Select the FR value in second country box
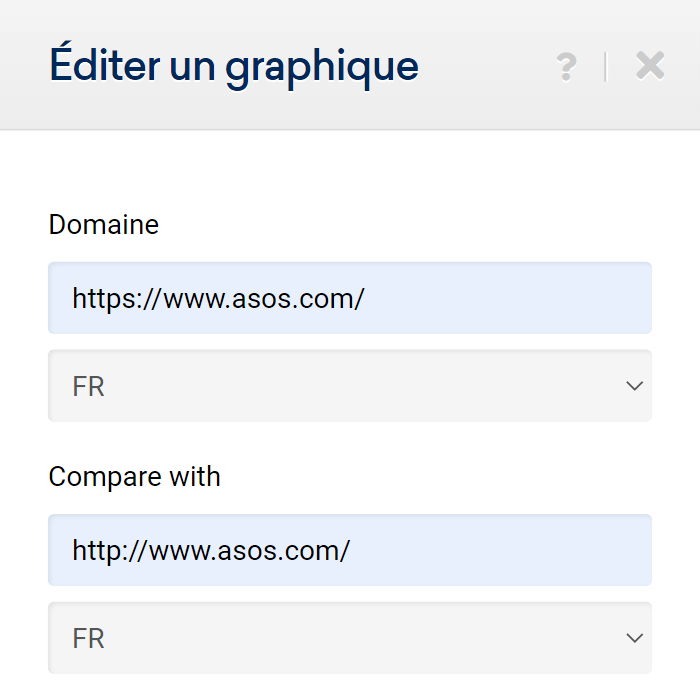Image resolution: width=700 pixels, height=690 pixels. [88, 639]
